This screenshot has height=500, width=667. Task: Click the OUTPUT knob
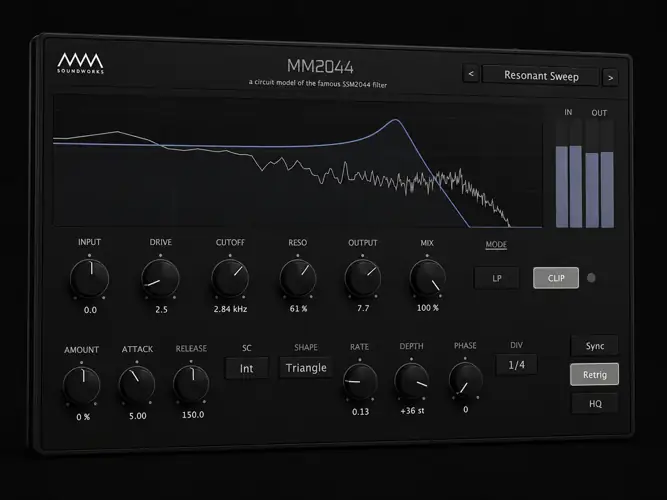pos(362,278)
